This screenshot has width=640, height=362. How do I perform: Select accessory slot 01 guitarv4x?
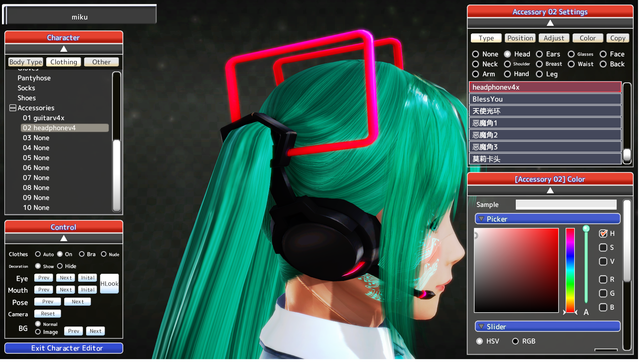click(x=44, y=118)
